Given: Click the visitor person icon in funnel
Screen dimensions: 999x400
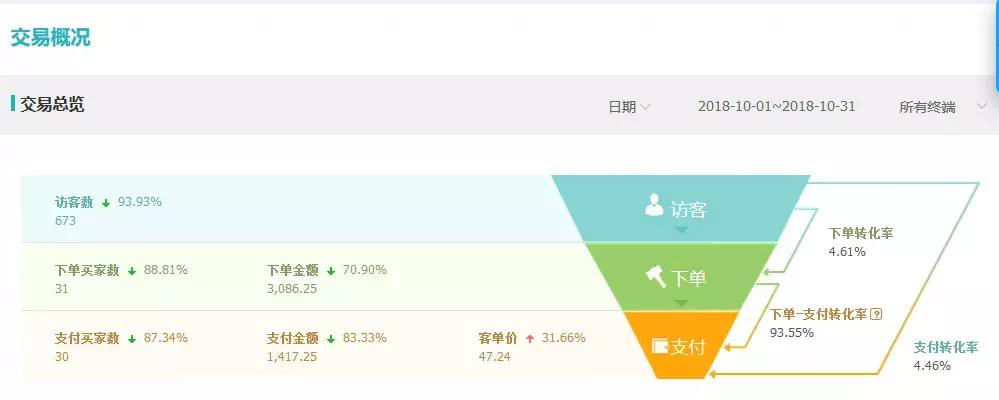Looking at the screenshot, I should (x=654, y=205).
